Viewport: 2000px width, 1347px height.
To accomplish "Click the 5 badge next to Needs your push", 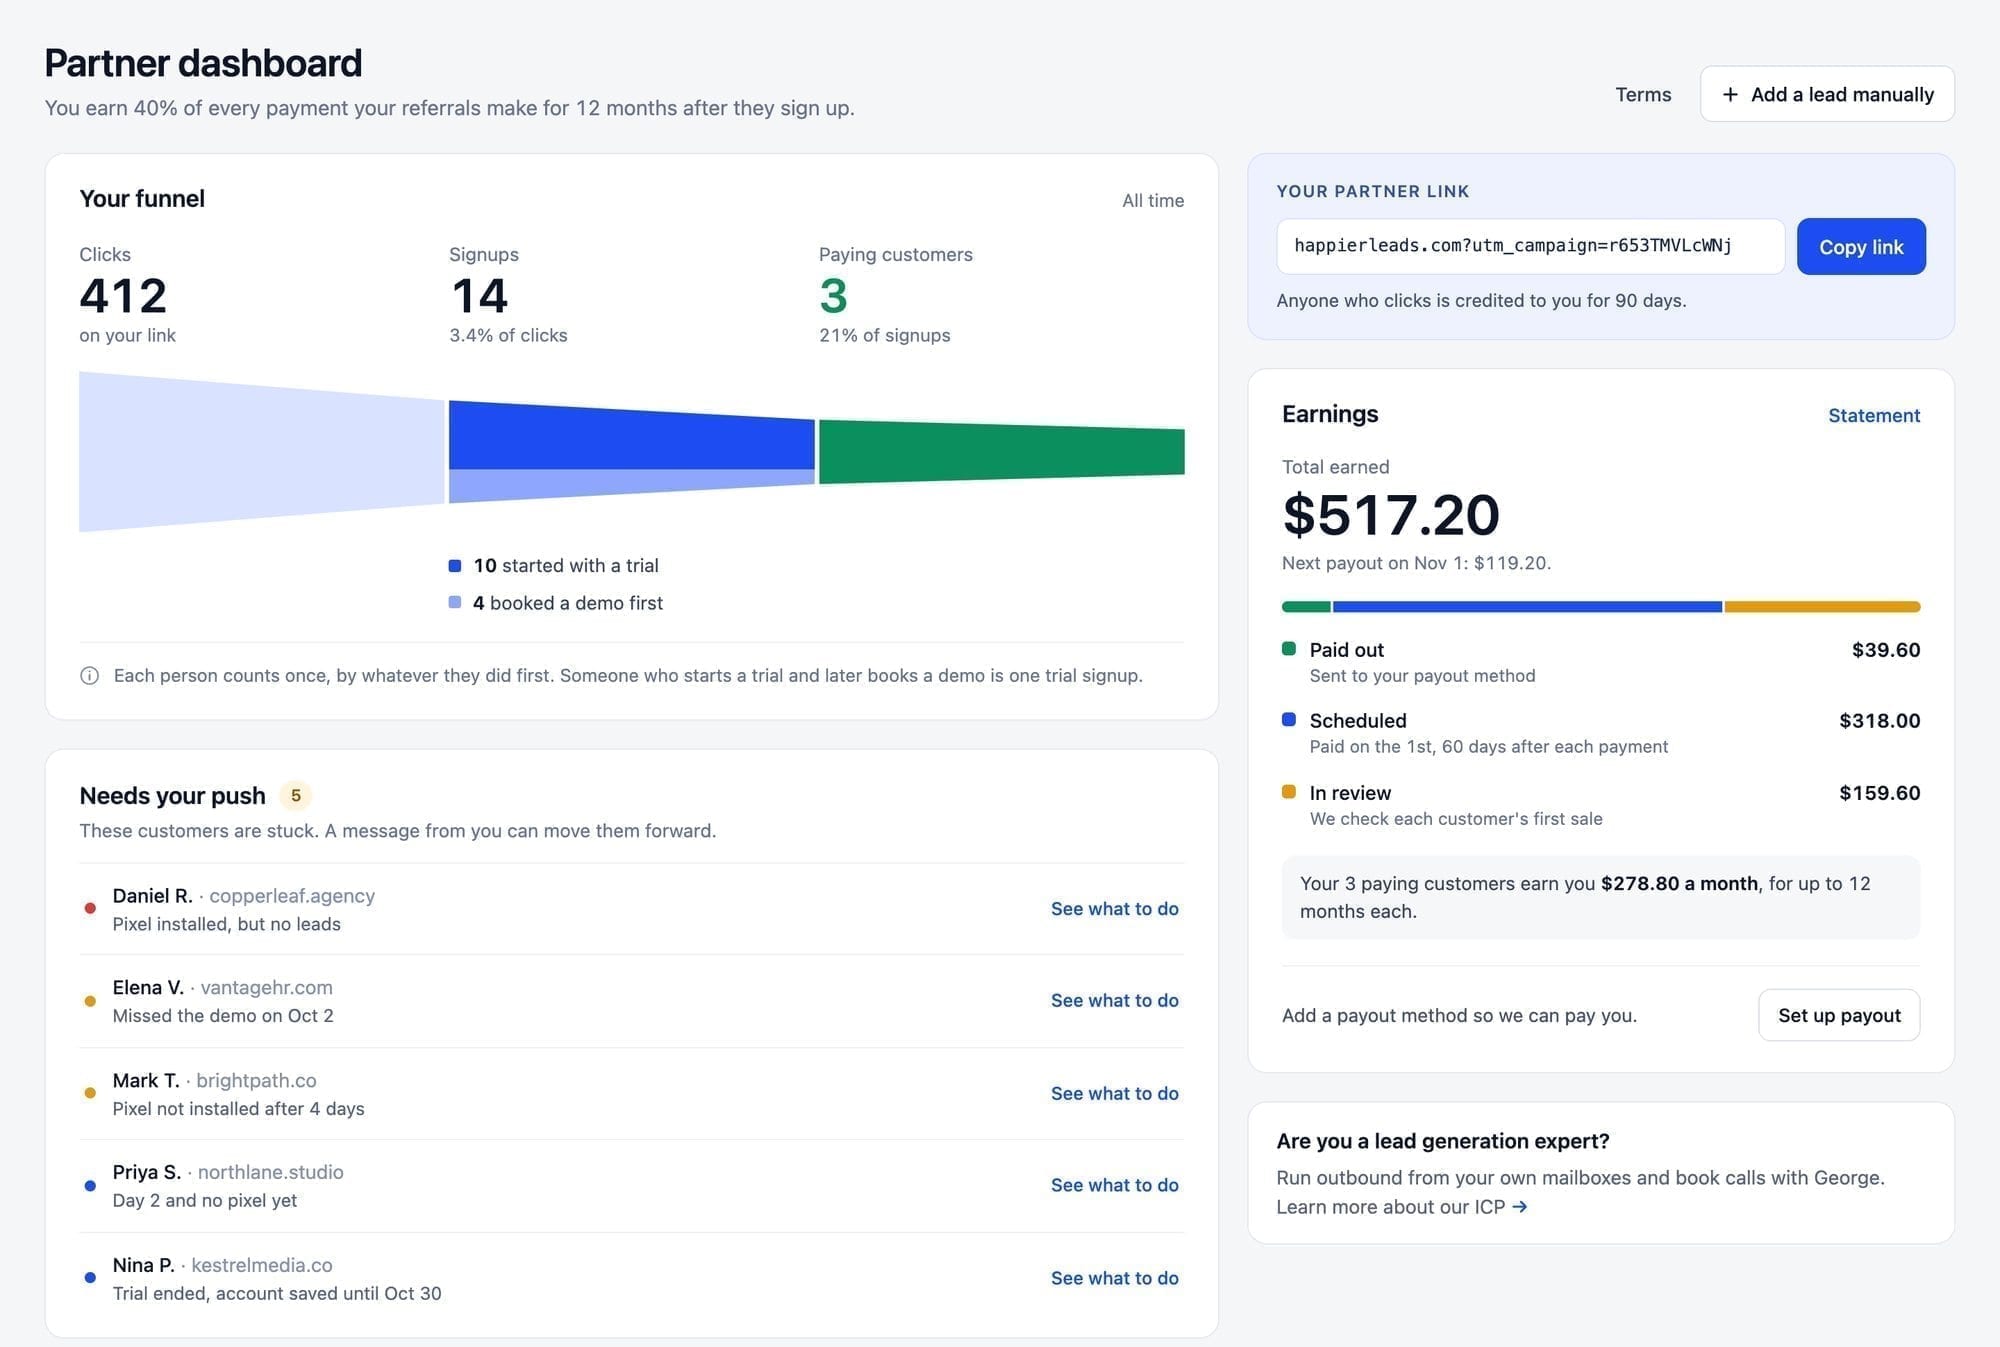I will point(295,796).
